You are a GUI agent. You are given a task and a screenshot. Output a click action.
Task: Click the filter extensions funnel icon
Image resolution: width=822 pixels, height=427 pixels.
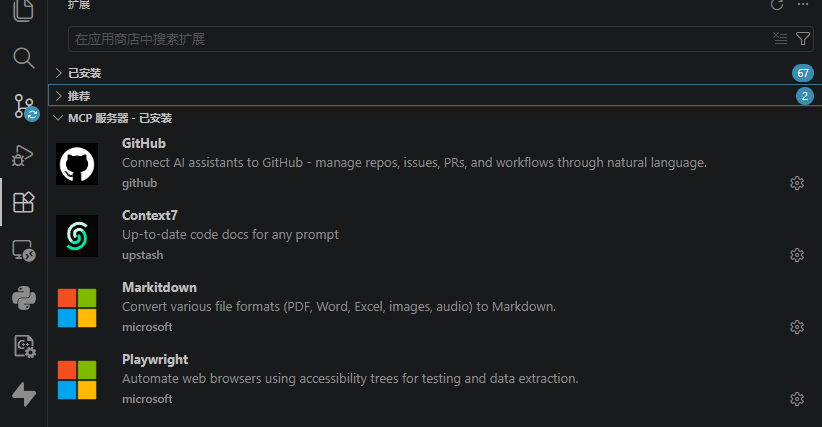click(x=803, y=39)
